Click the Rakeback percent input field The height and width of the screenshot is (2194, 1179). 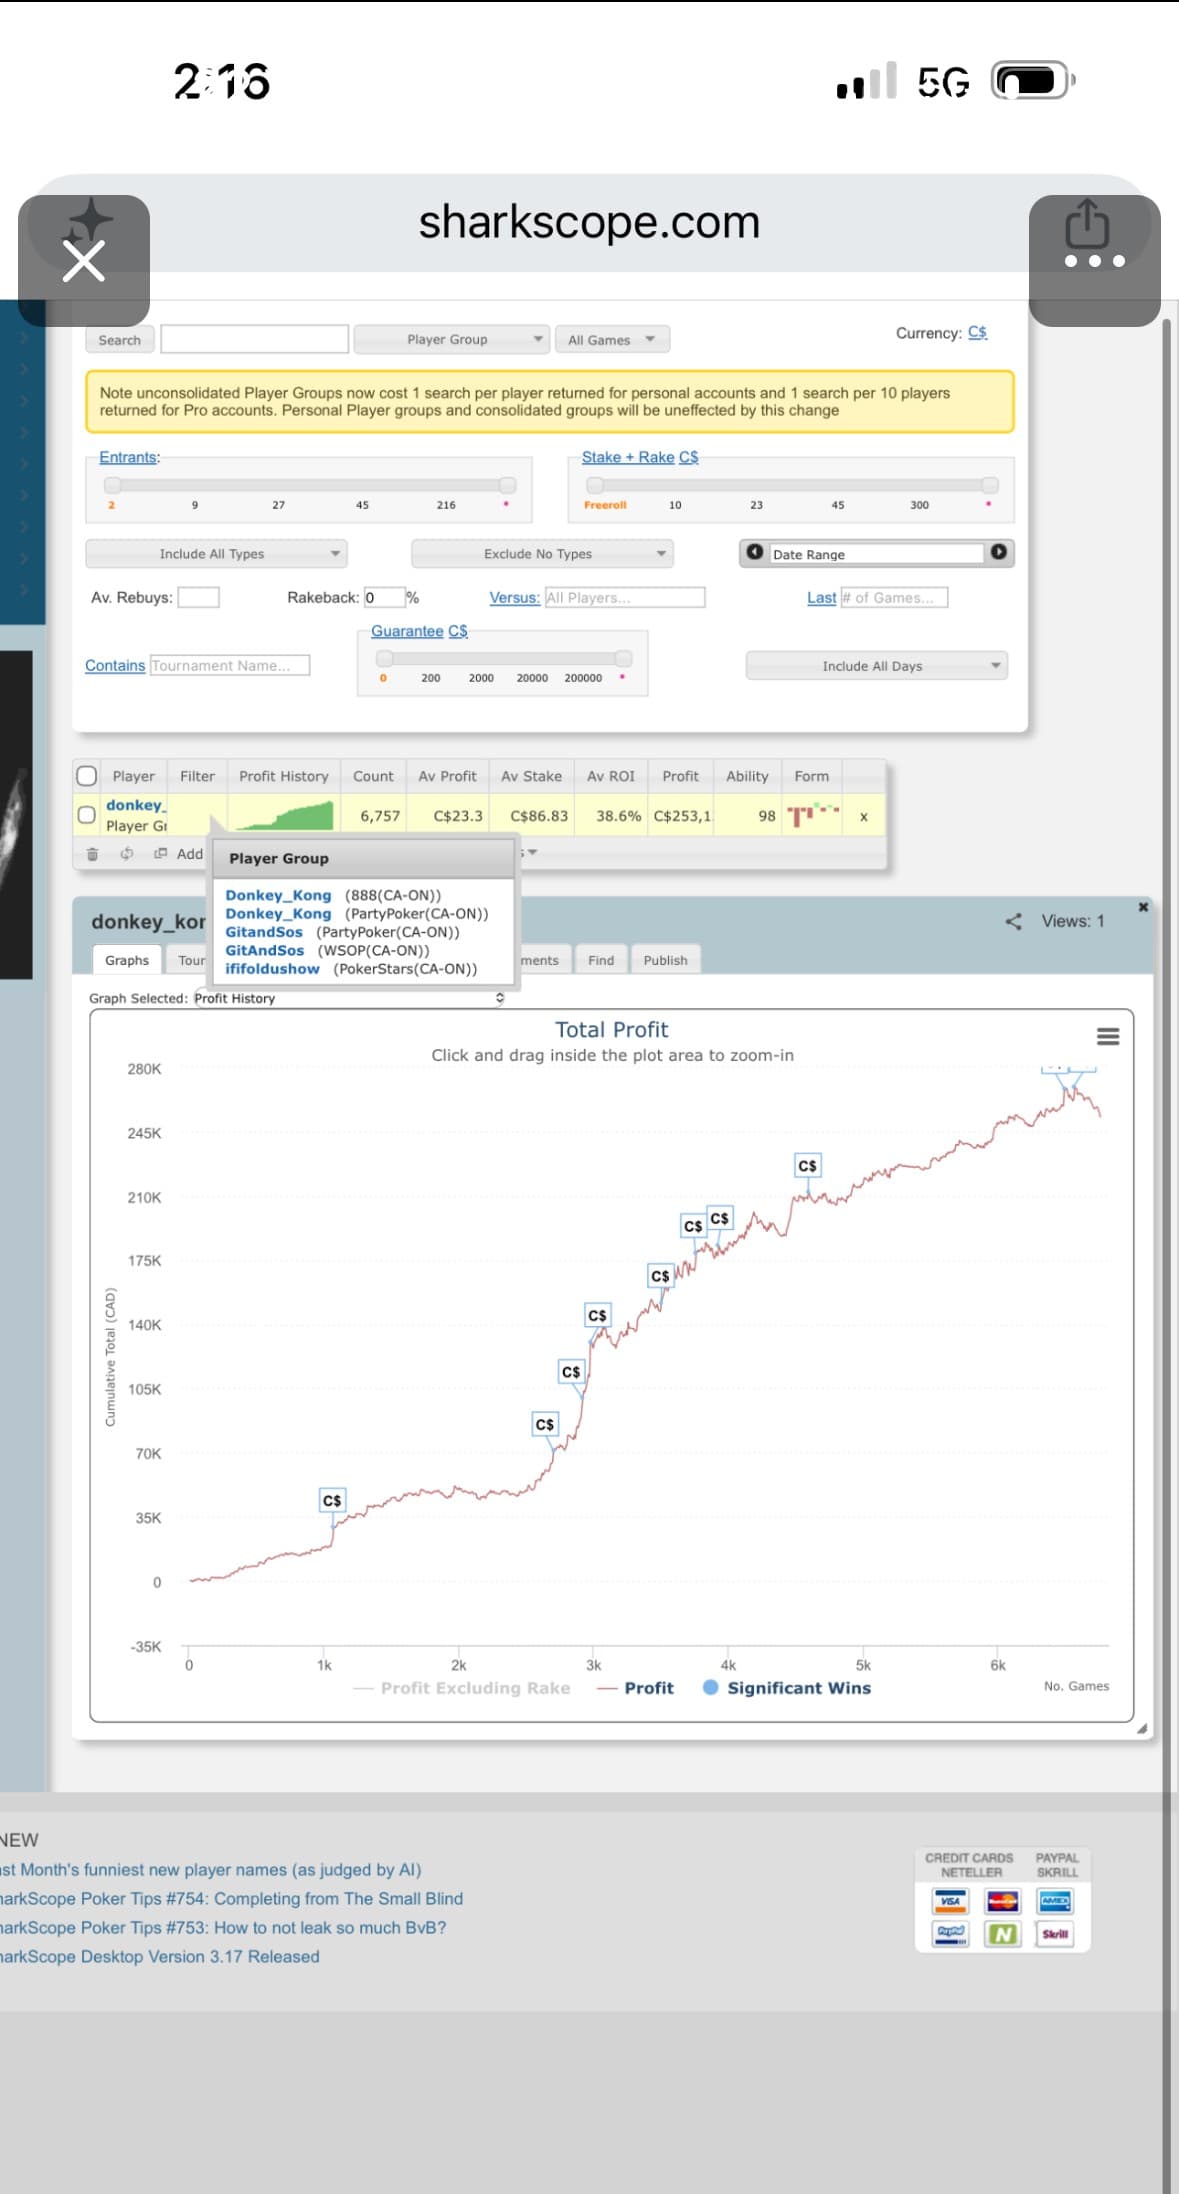[384, 597]
